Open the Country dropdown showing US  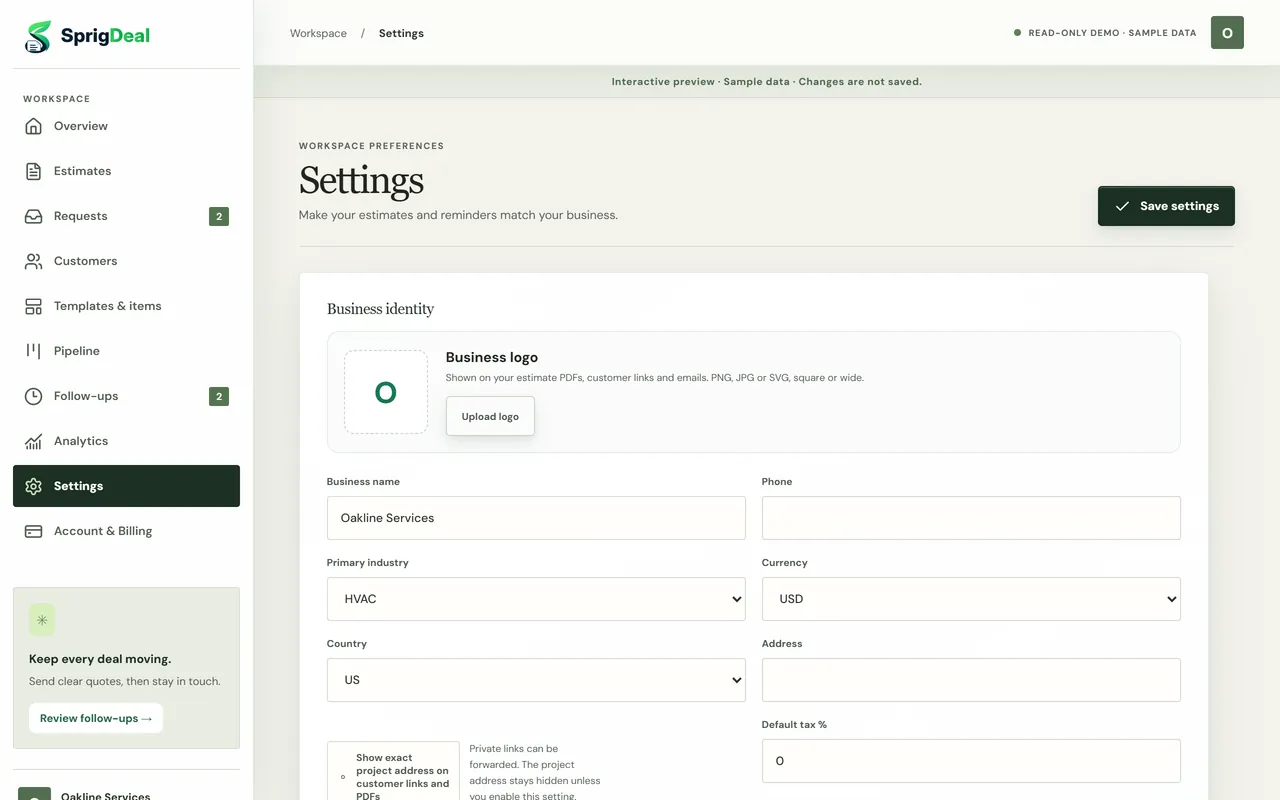point(536,680)
